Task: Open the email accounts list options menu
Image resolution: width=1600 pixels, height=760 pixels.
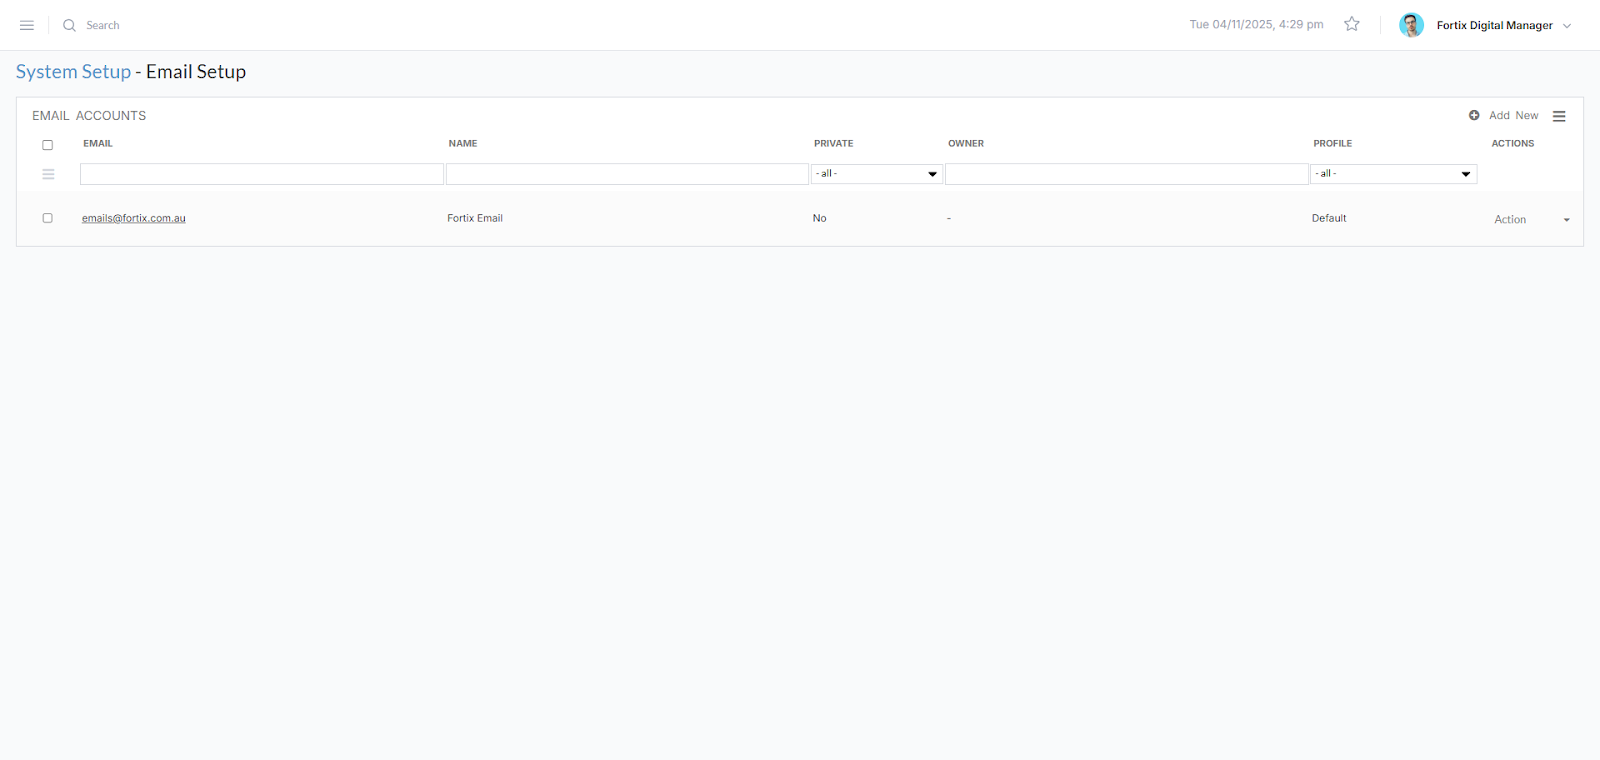Action: pyautogui.click(x=1559, y=116)
